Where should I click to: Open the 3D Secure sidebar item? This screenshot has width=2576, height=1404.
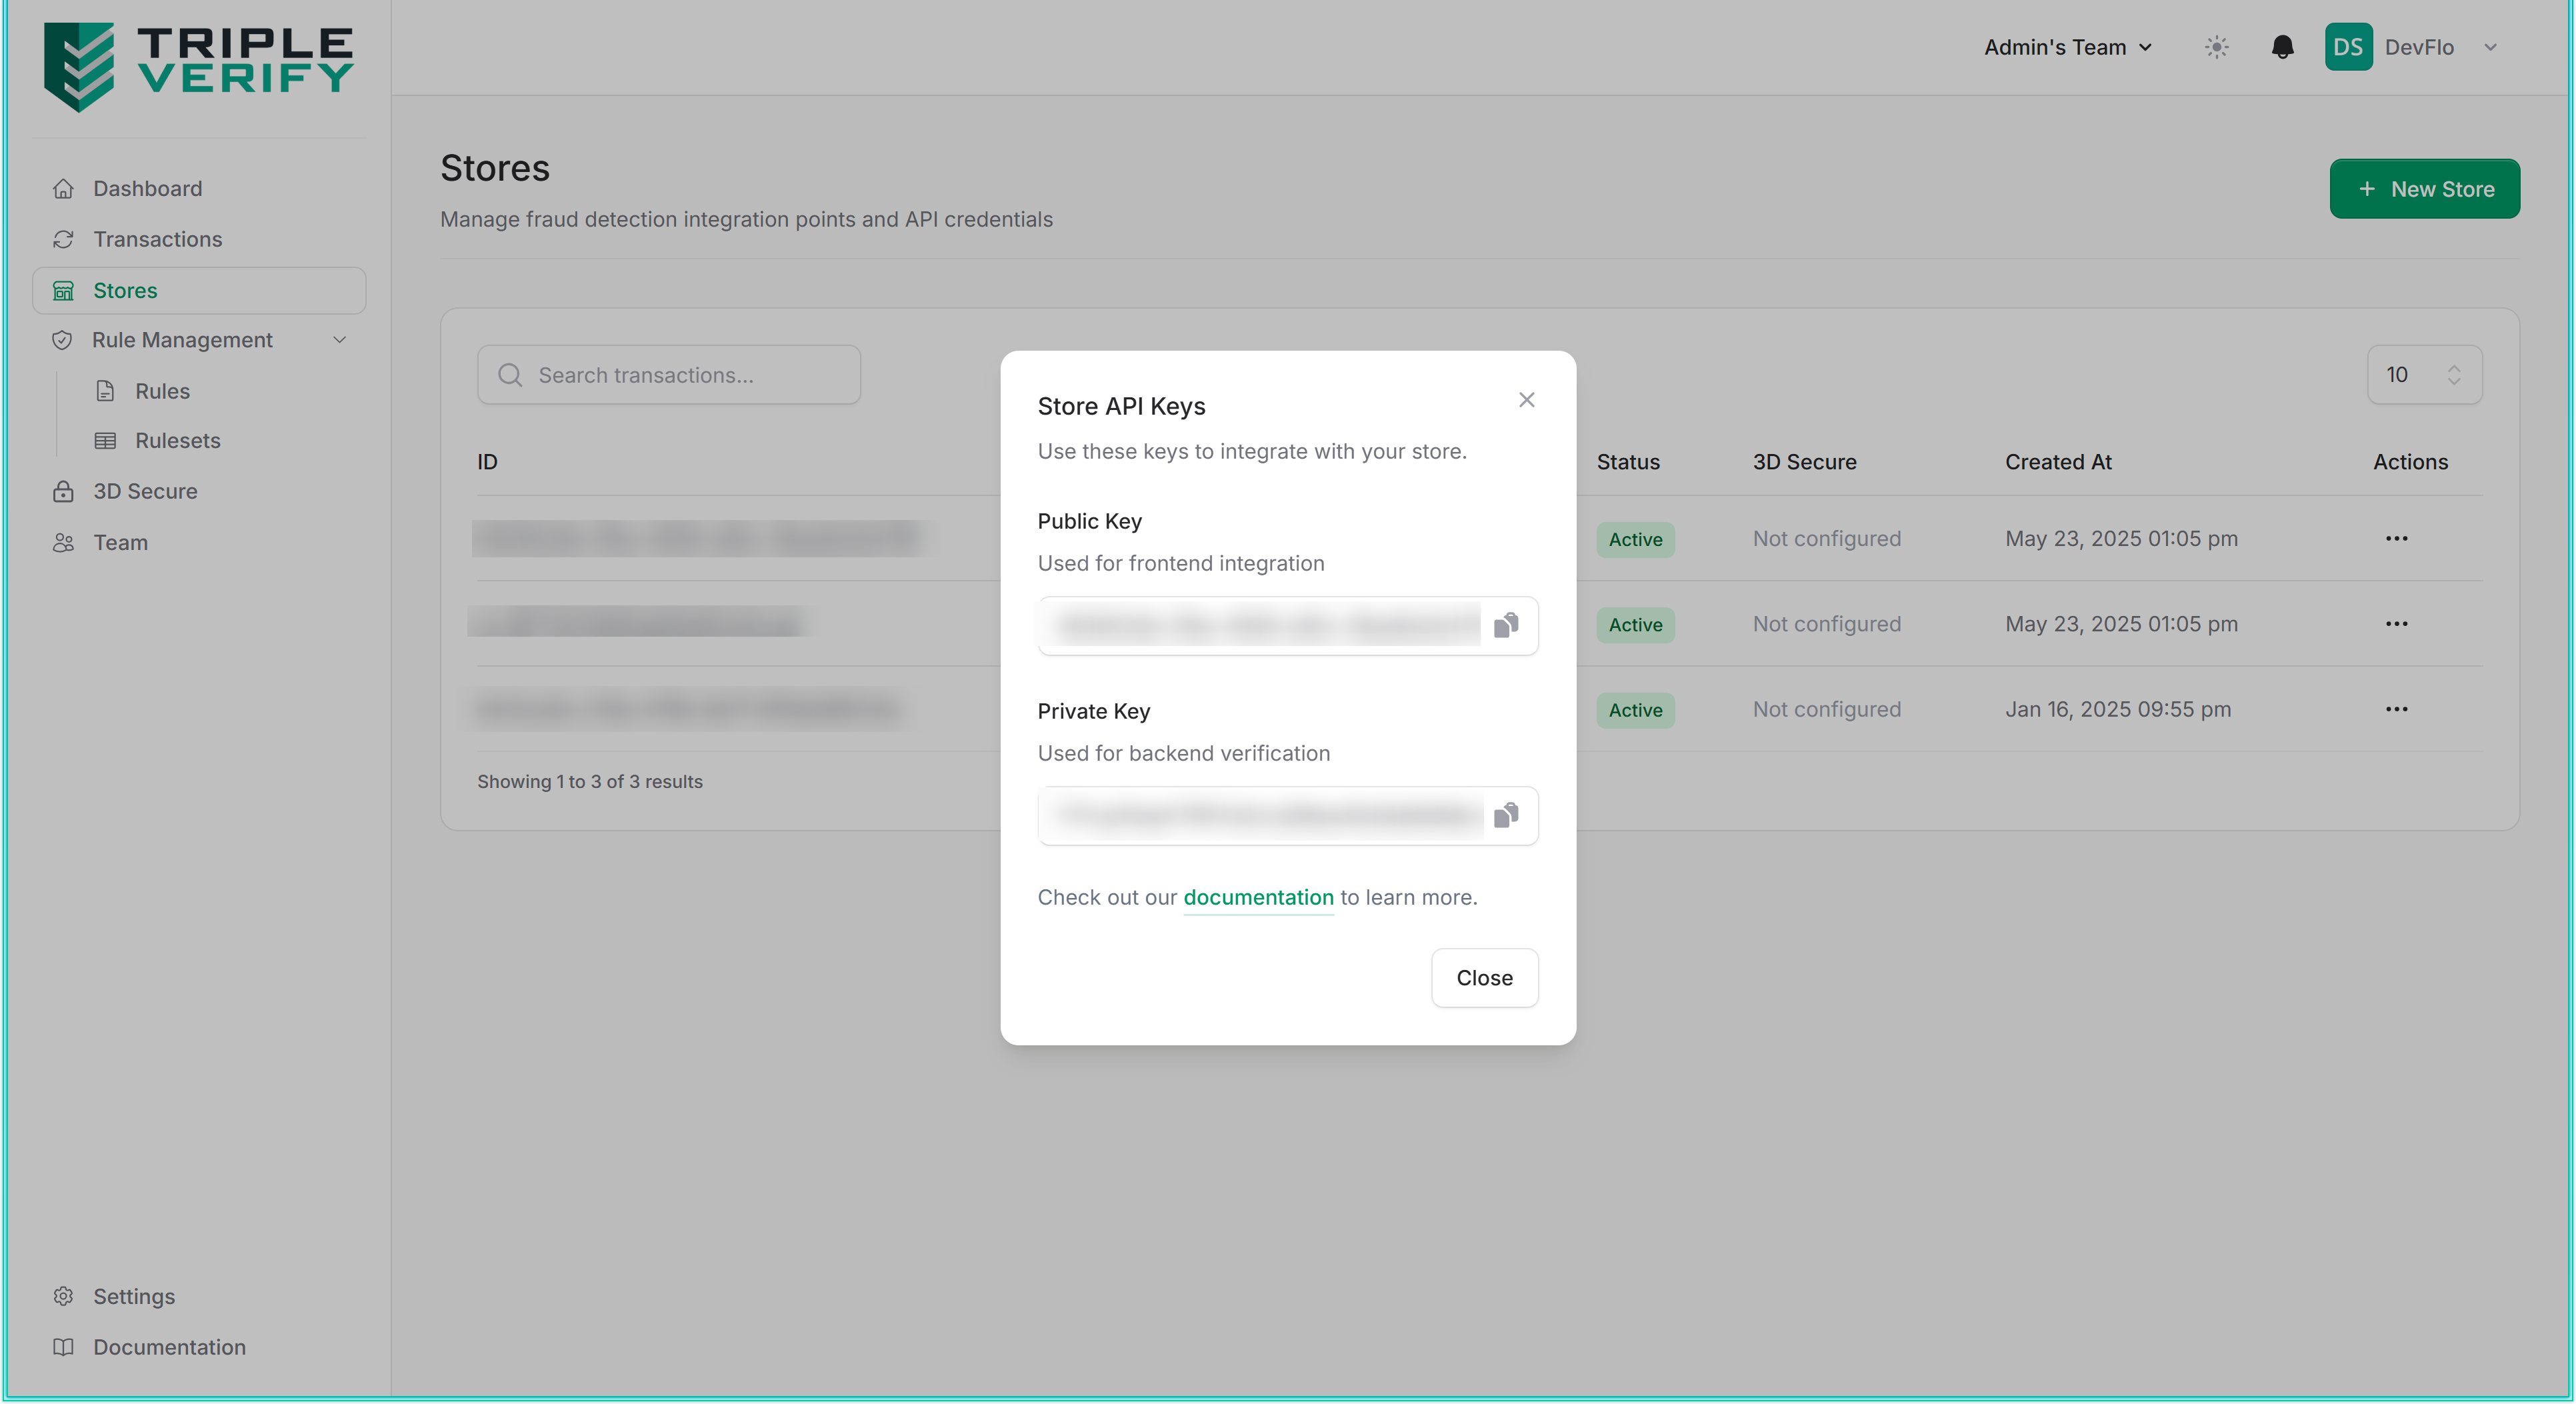coord(145,491)
